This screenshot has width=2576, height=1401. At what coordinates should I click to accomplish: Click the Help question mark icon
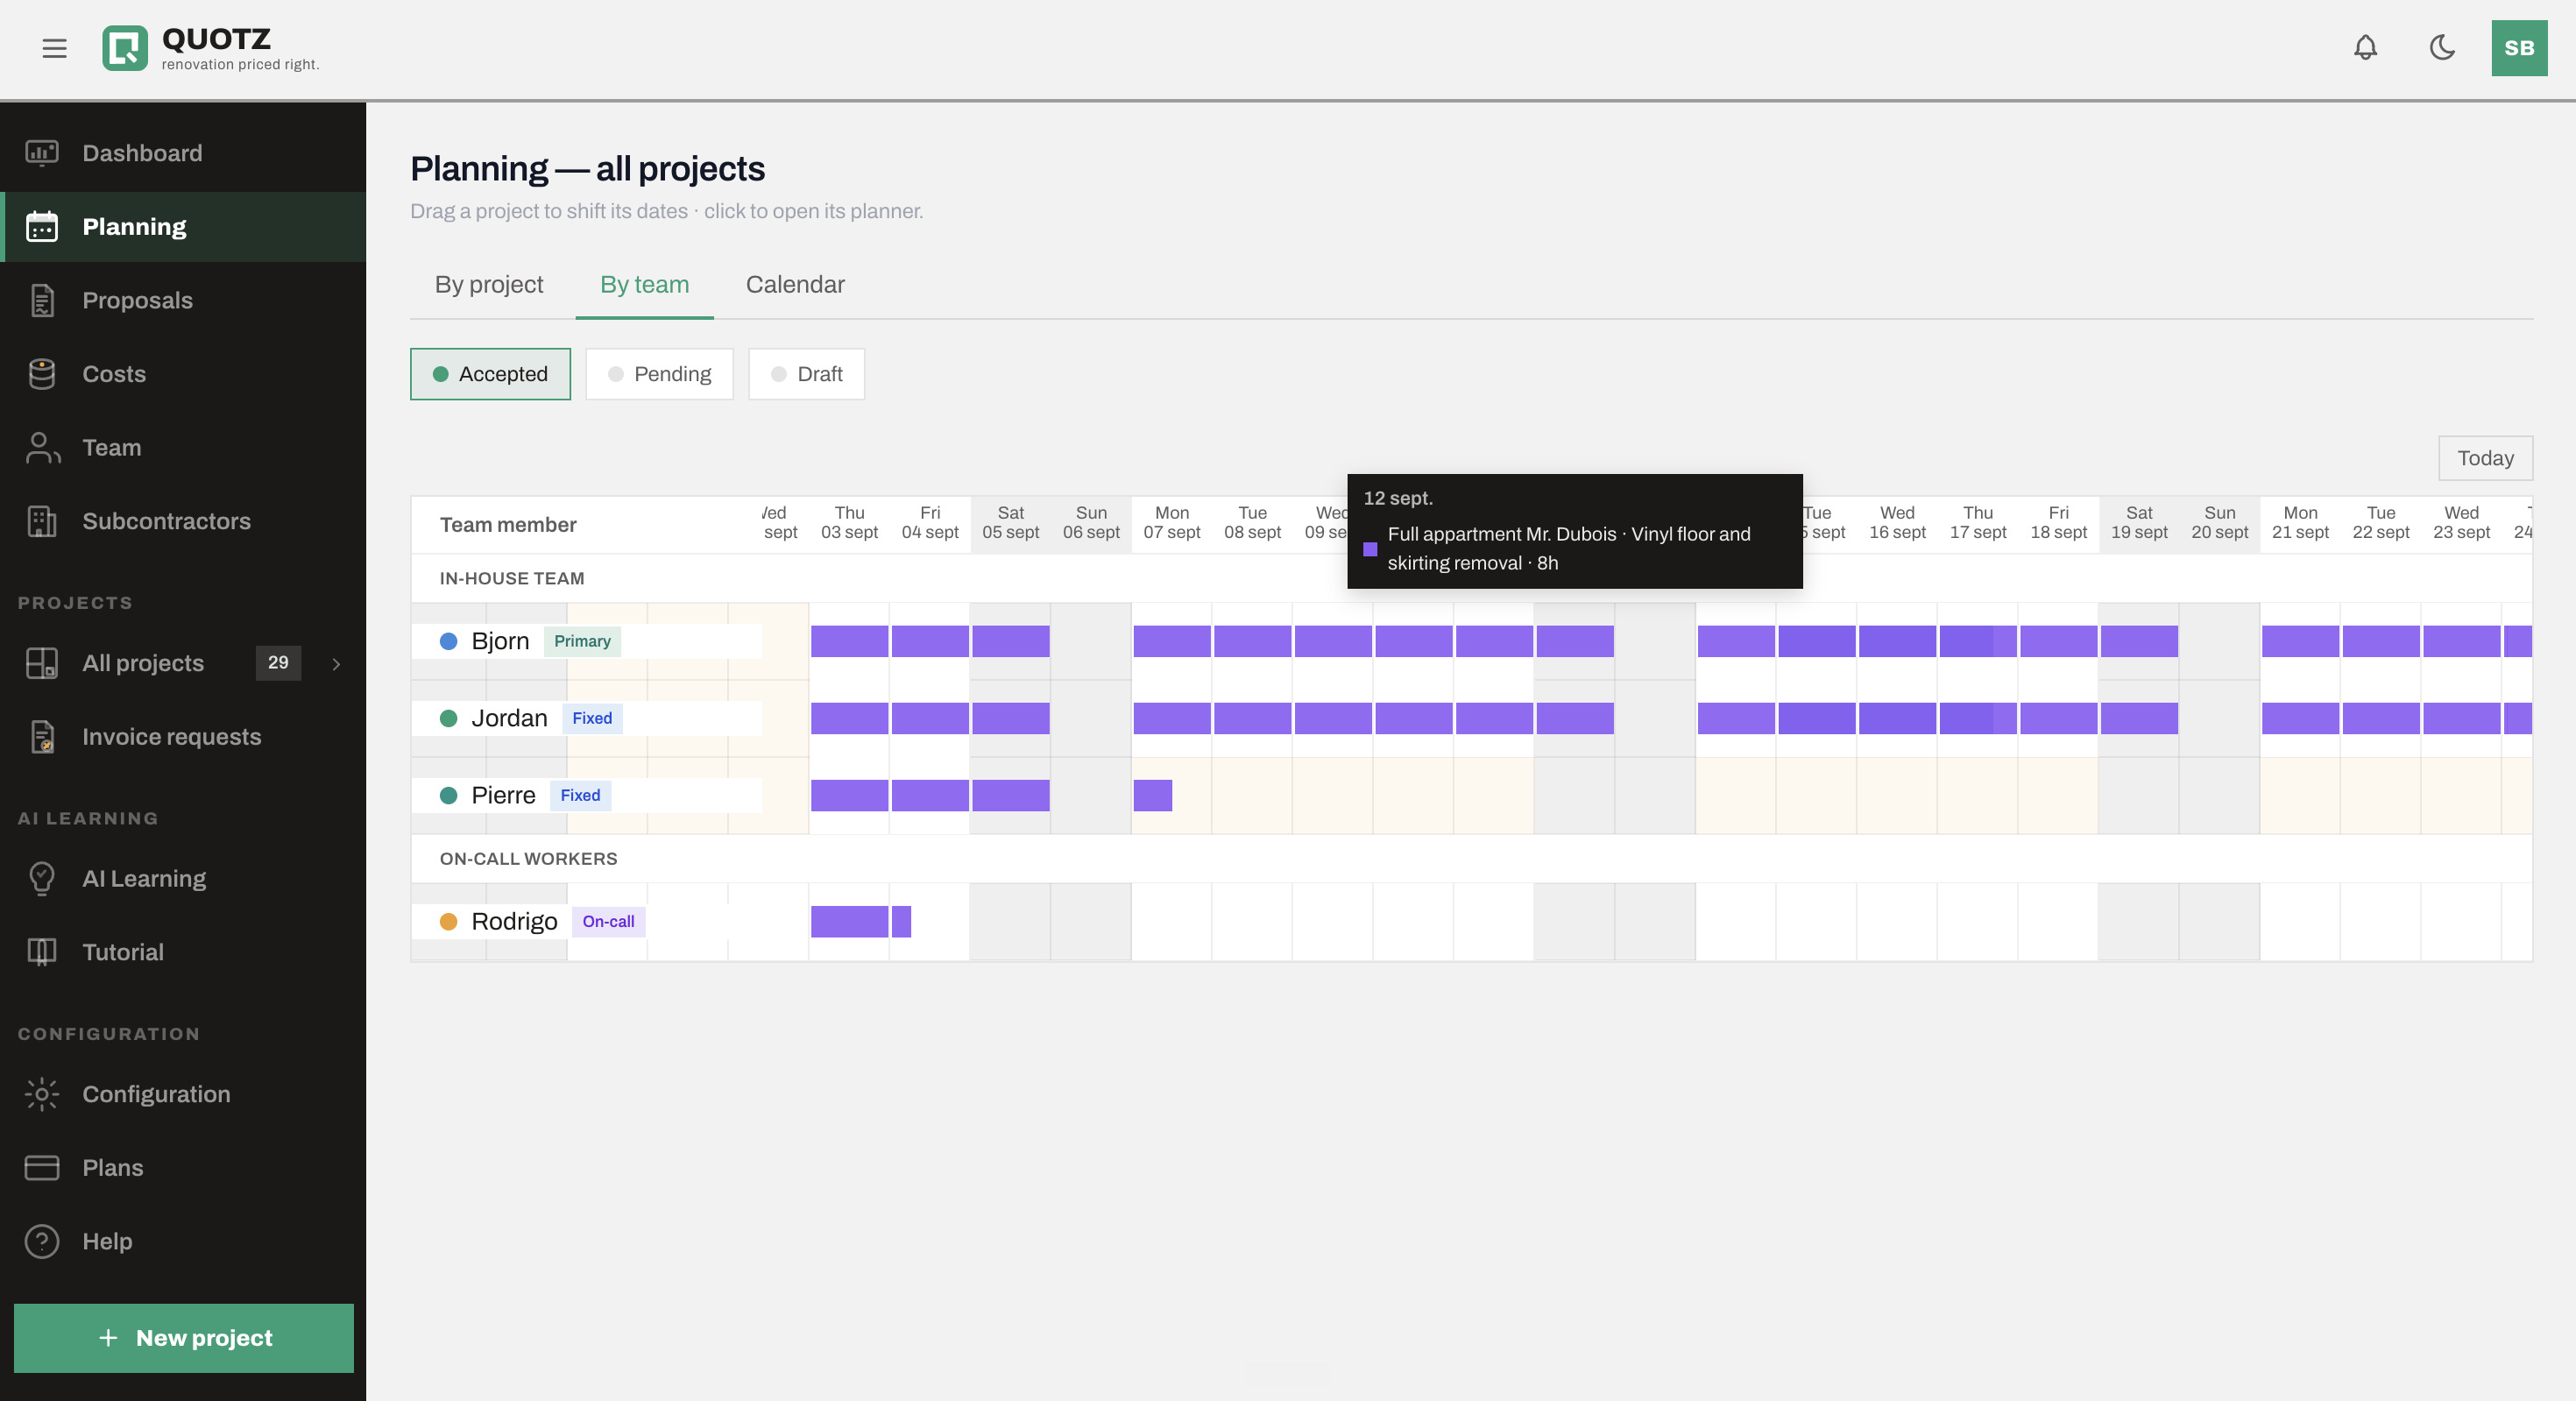42,1241
